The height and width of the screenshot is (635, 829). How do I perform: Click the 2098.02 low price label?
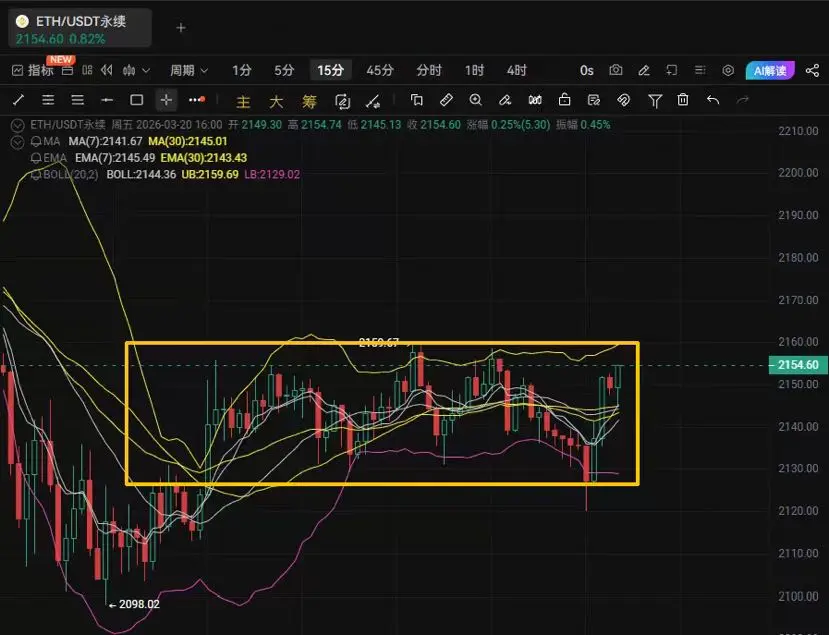pyautogui.click(x=139, y=604)
